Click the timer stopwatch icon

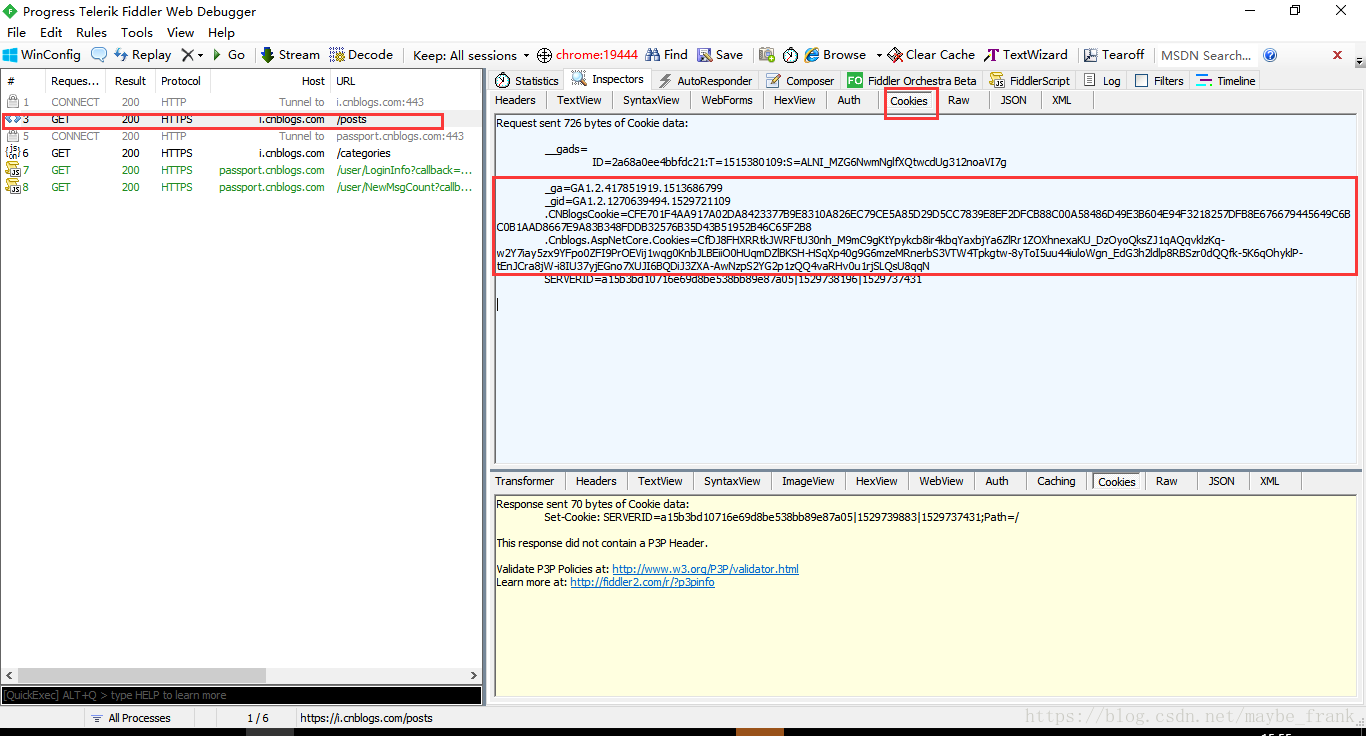790,55
